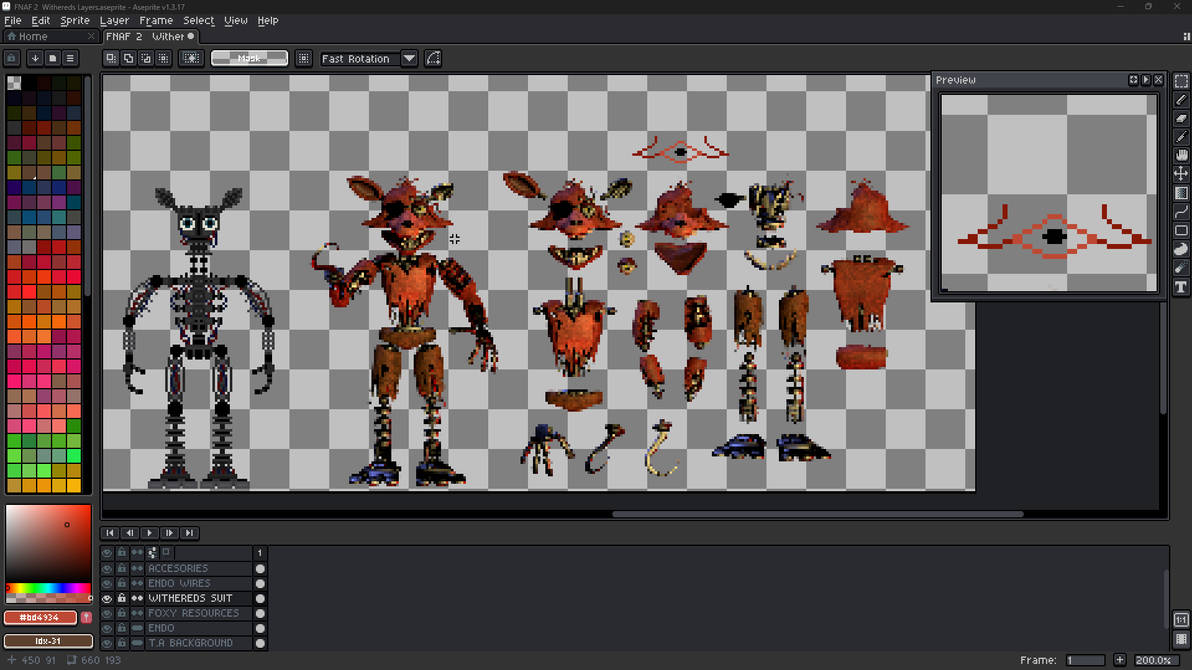This screenshot has width=1192, height=670.
Task: Select the Pencil tool
Action: [1181, 100]
